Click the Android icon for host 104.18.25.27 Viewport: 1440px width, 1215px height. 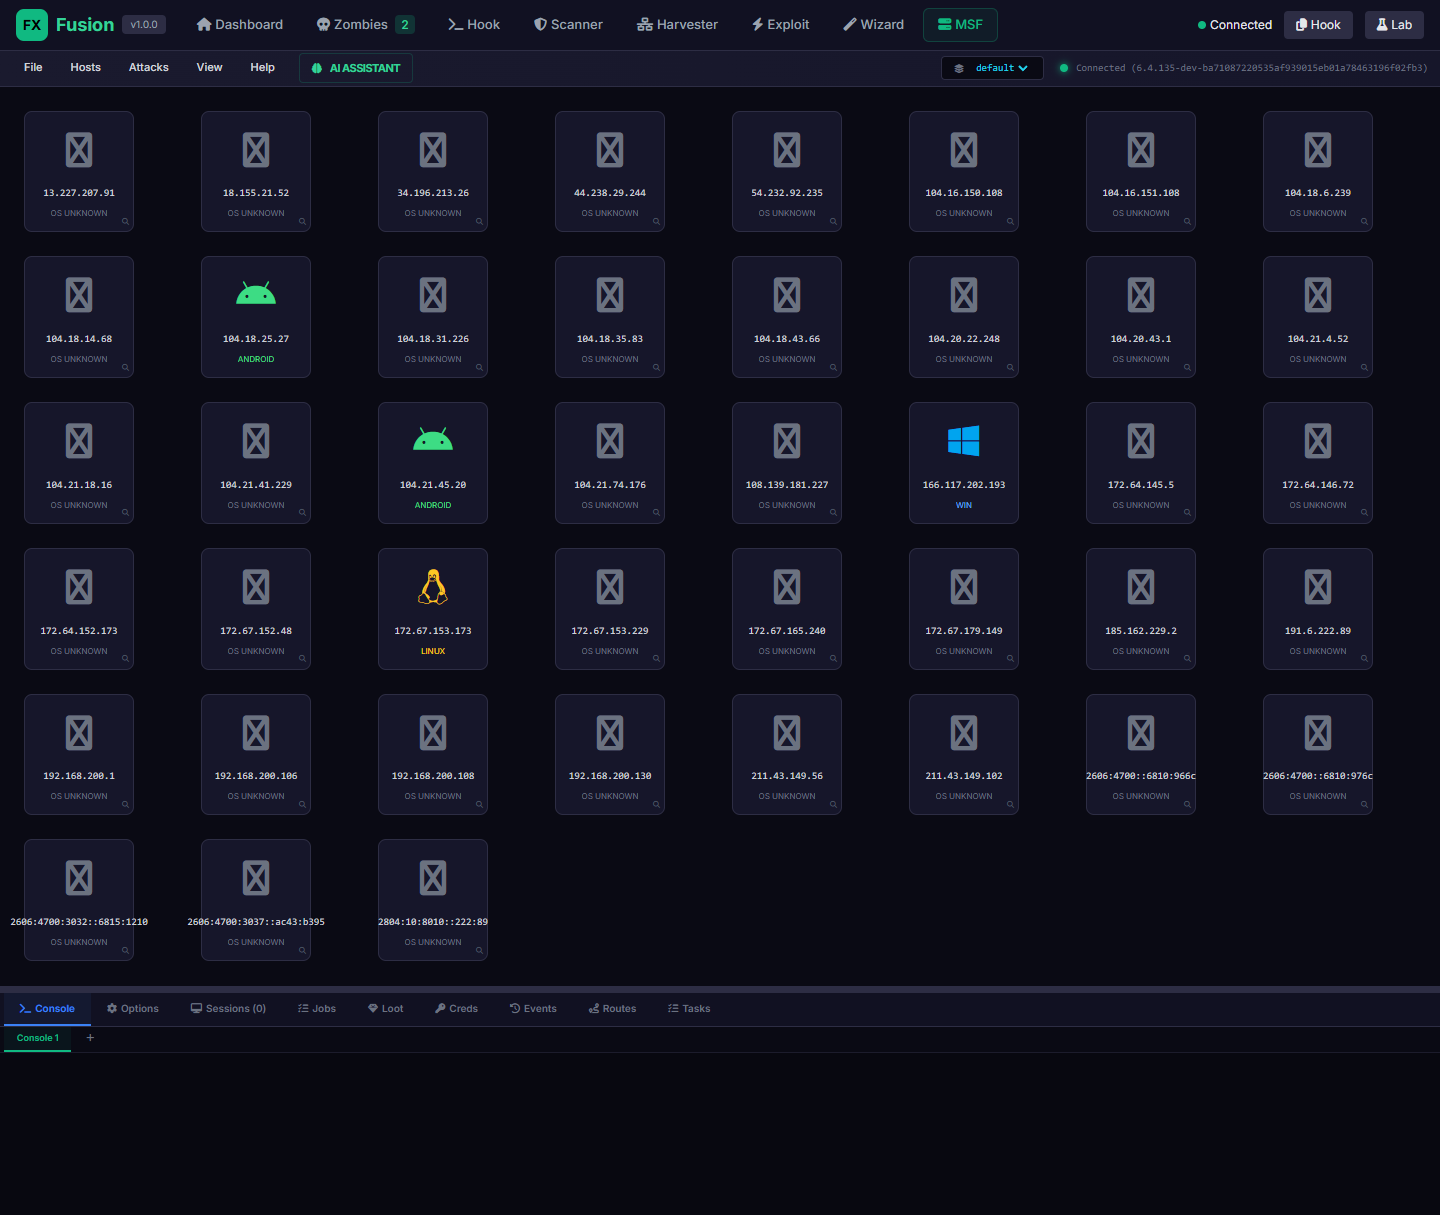pos(256,294)
